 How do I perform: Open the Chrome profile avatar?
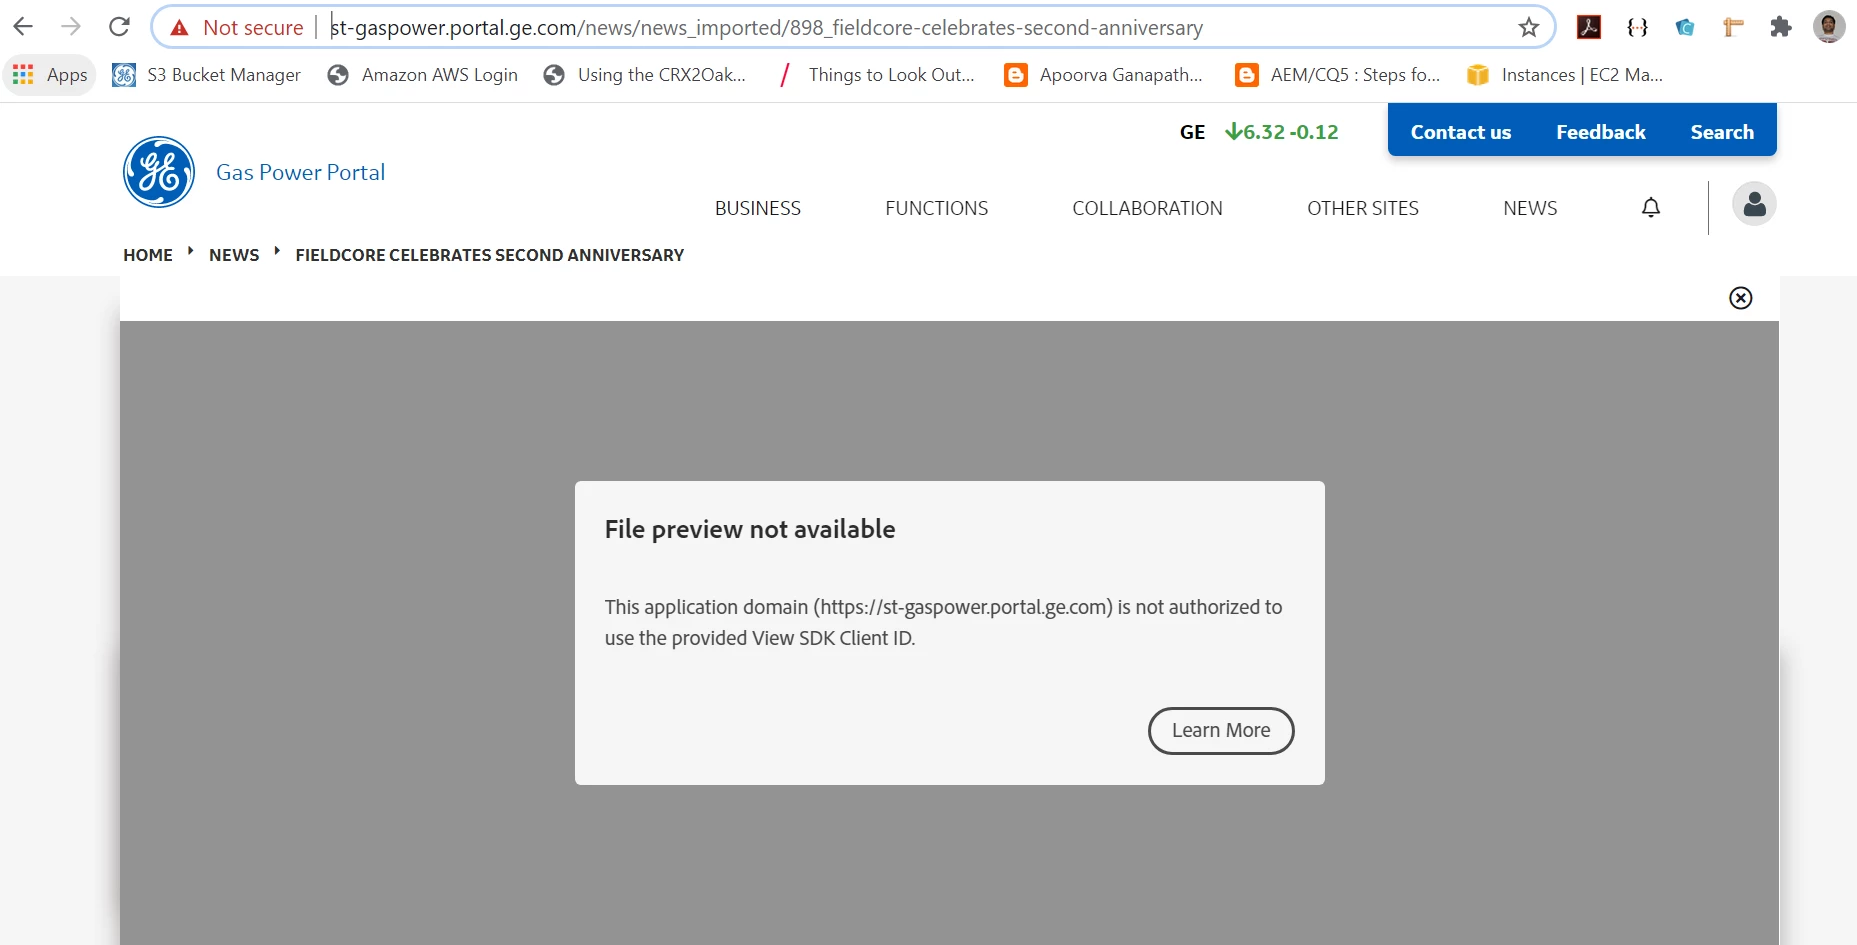pyautogui.click(x=1829, y=27)
